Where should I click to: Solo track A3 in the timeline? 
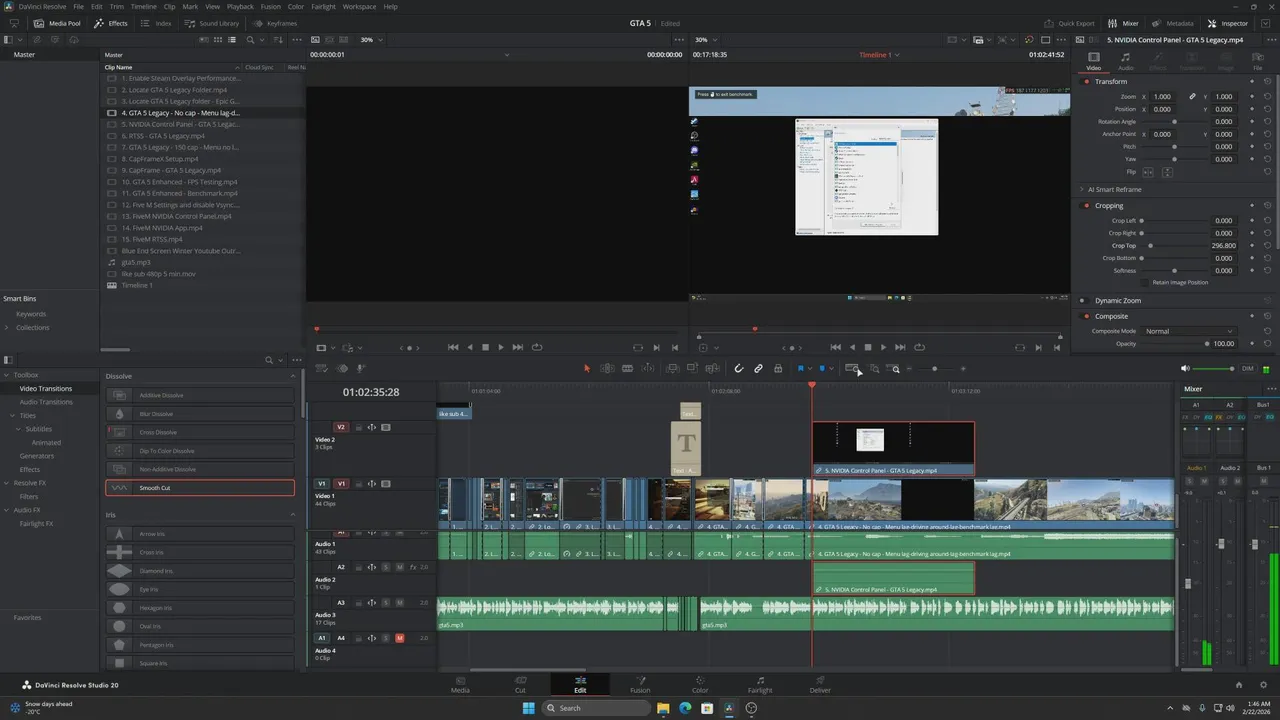pyautogui.click(x=386, y=603)
